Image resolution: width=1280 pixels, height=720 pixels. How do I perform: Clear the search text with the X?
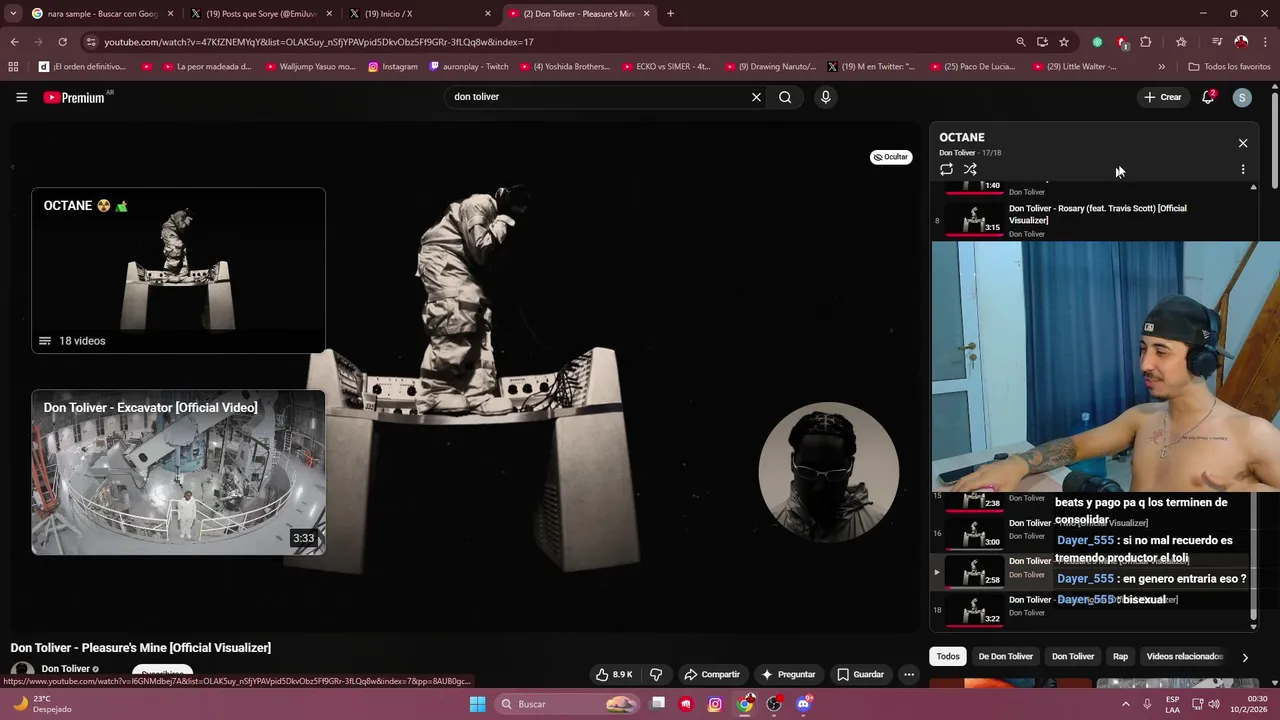point(756,97)
